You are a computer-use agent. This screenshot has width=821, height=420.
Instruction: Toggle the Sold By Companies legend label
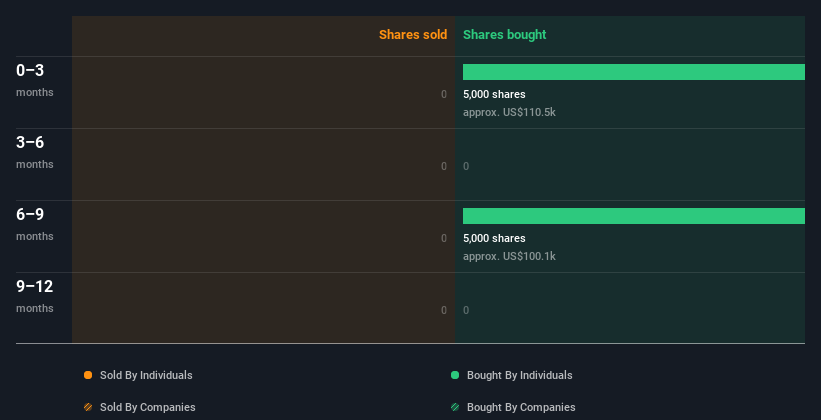tap(148, 407)
